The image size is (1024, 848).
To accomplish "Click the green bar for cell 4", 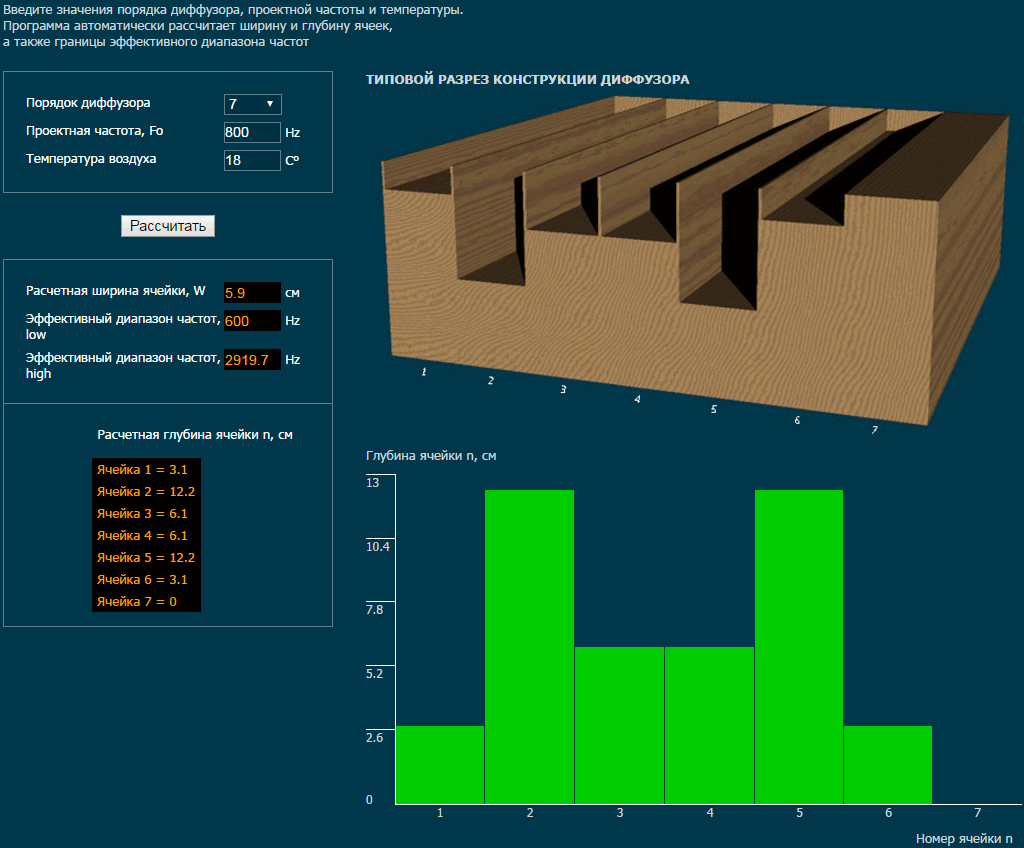I will click(709, 725).
